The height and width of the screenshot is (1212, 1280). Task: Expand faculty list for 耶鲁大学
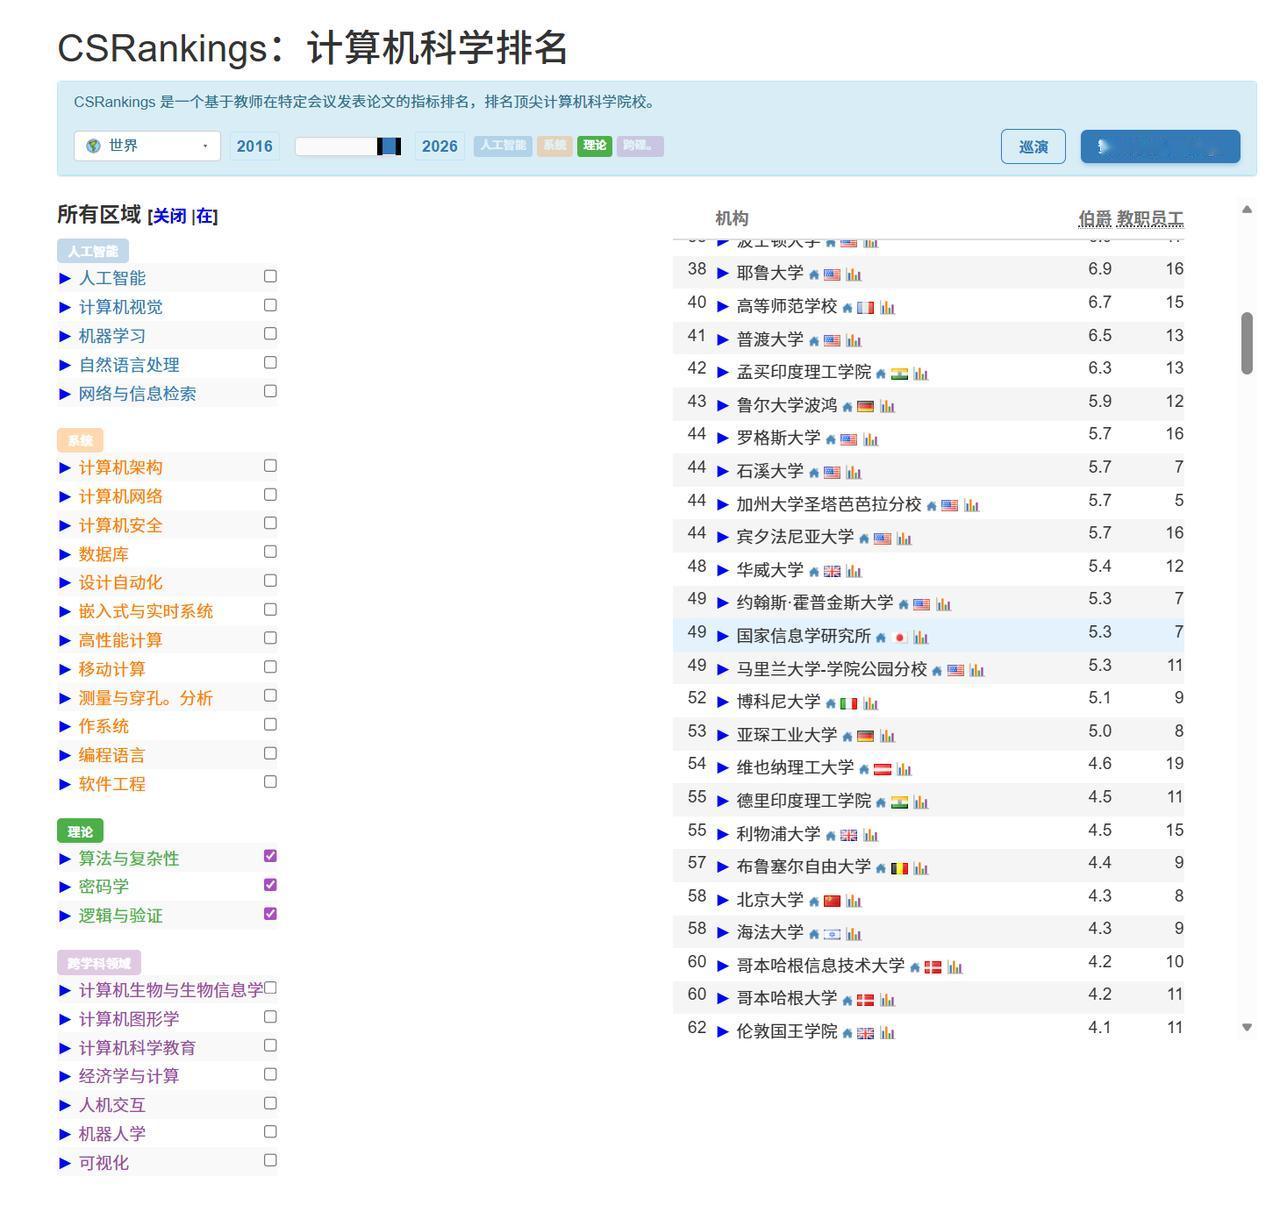[723, 273]
